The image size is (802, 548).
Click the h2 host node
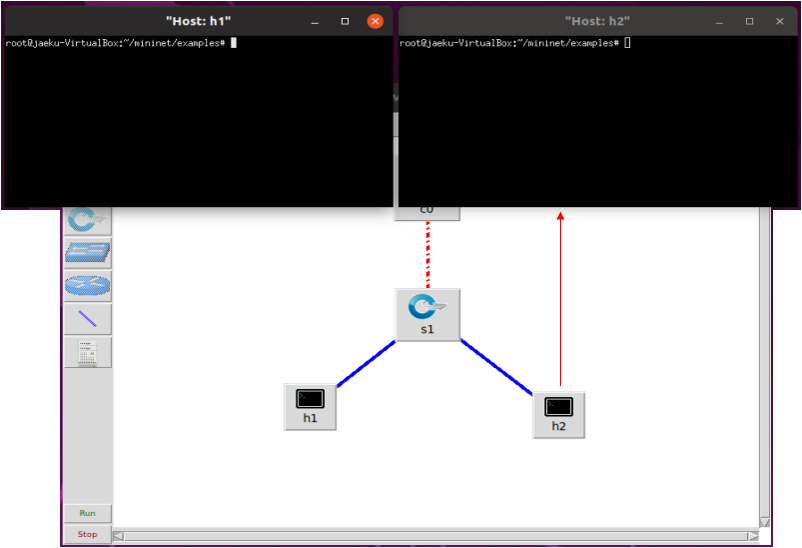pos(559,415)
